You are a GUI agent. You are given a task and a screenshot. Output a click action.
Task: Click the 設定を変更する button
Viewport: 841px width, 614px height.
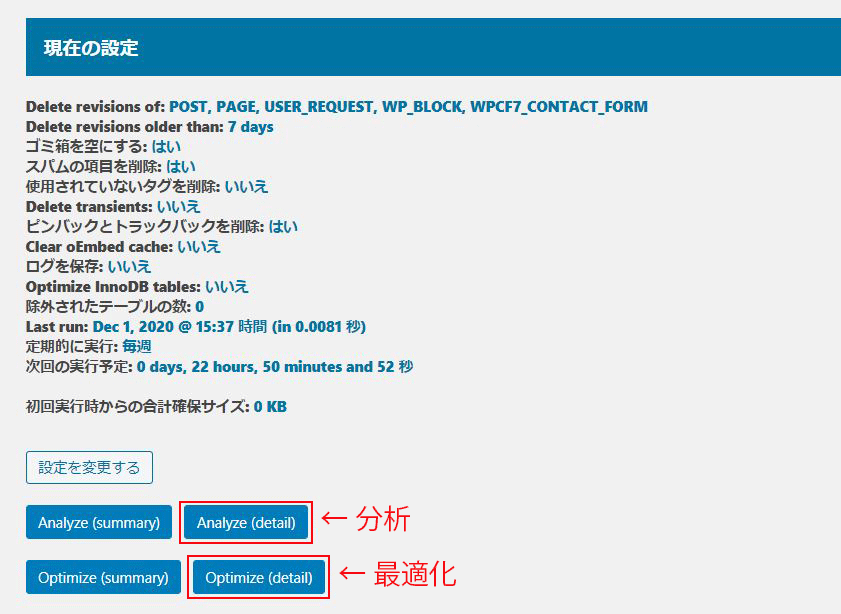pos(89,467)
